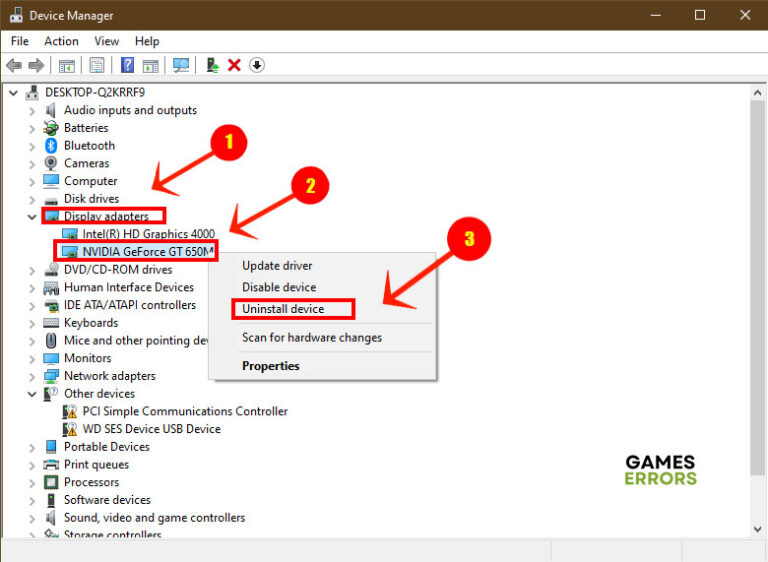
Task: Select Update driver in context menu
Action: point(277,266)
